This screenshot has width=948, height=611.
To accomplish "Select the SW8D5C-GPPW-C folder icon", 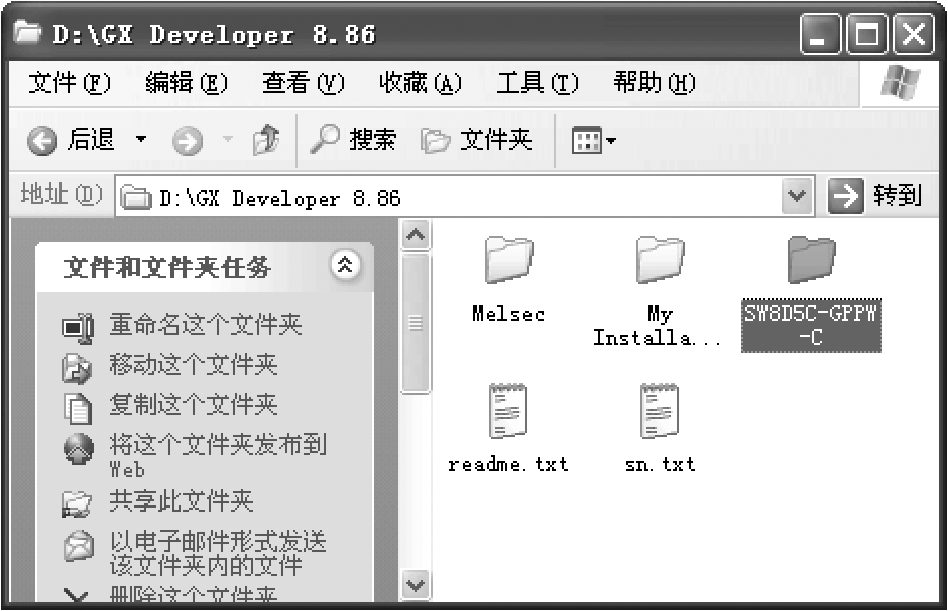I will pyautogui.click(x=811, y=260).
